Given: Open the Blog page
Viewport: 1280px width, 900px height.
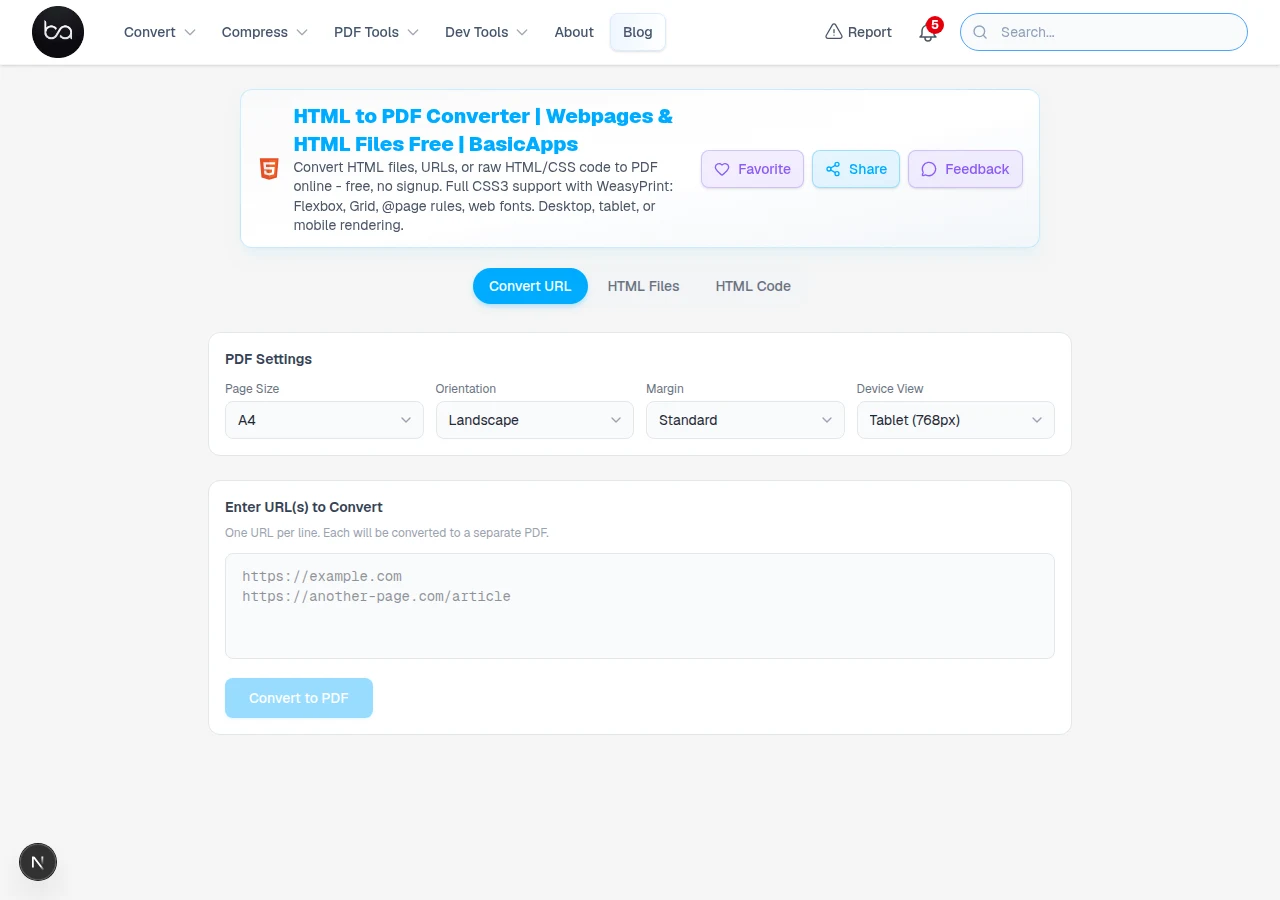Looking at the screenshot, I should (x=638, y=32).
